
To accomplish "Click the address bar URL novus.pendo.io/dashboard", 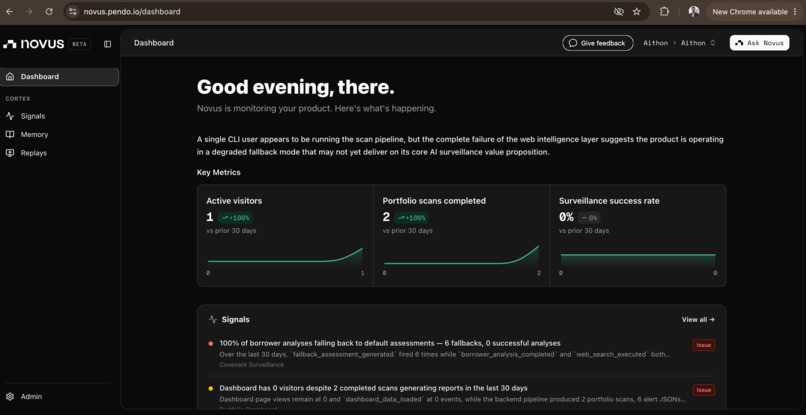I will click(x=132, y=11).
